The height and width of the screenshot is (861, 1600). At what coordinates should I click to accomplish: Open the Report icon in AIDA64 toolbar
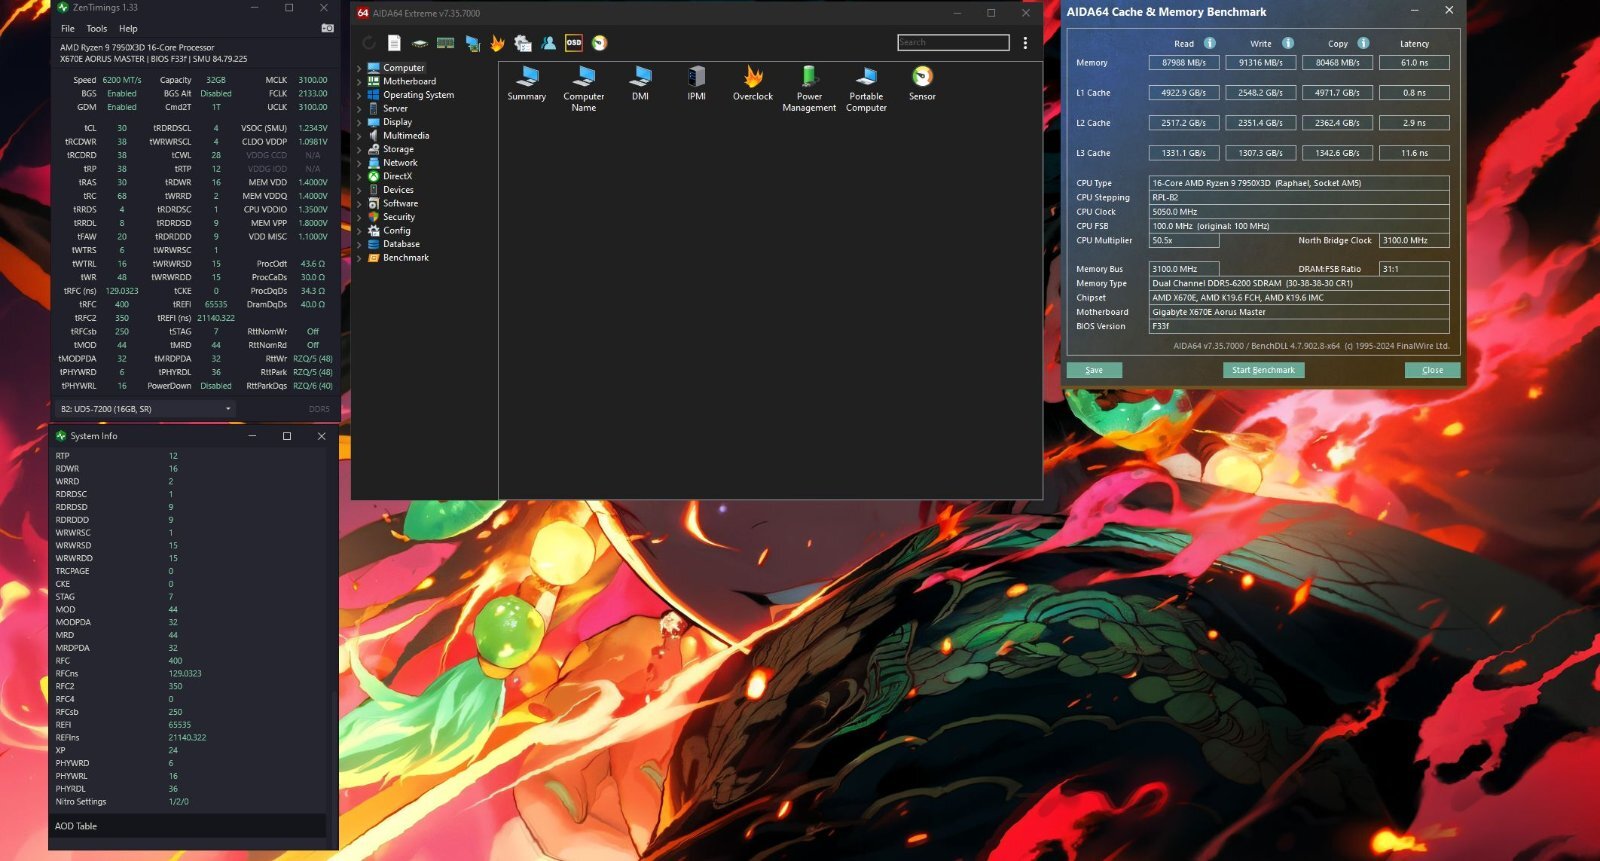click(x=394, y=43)
